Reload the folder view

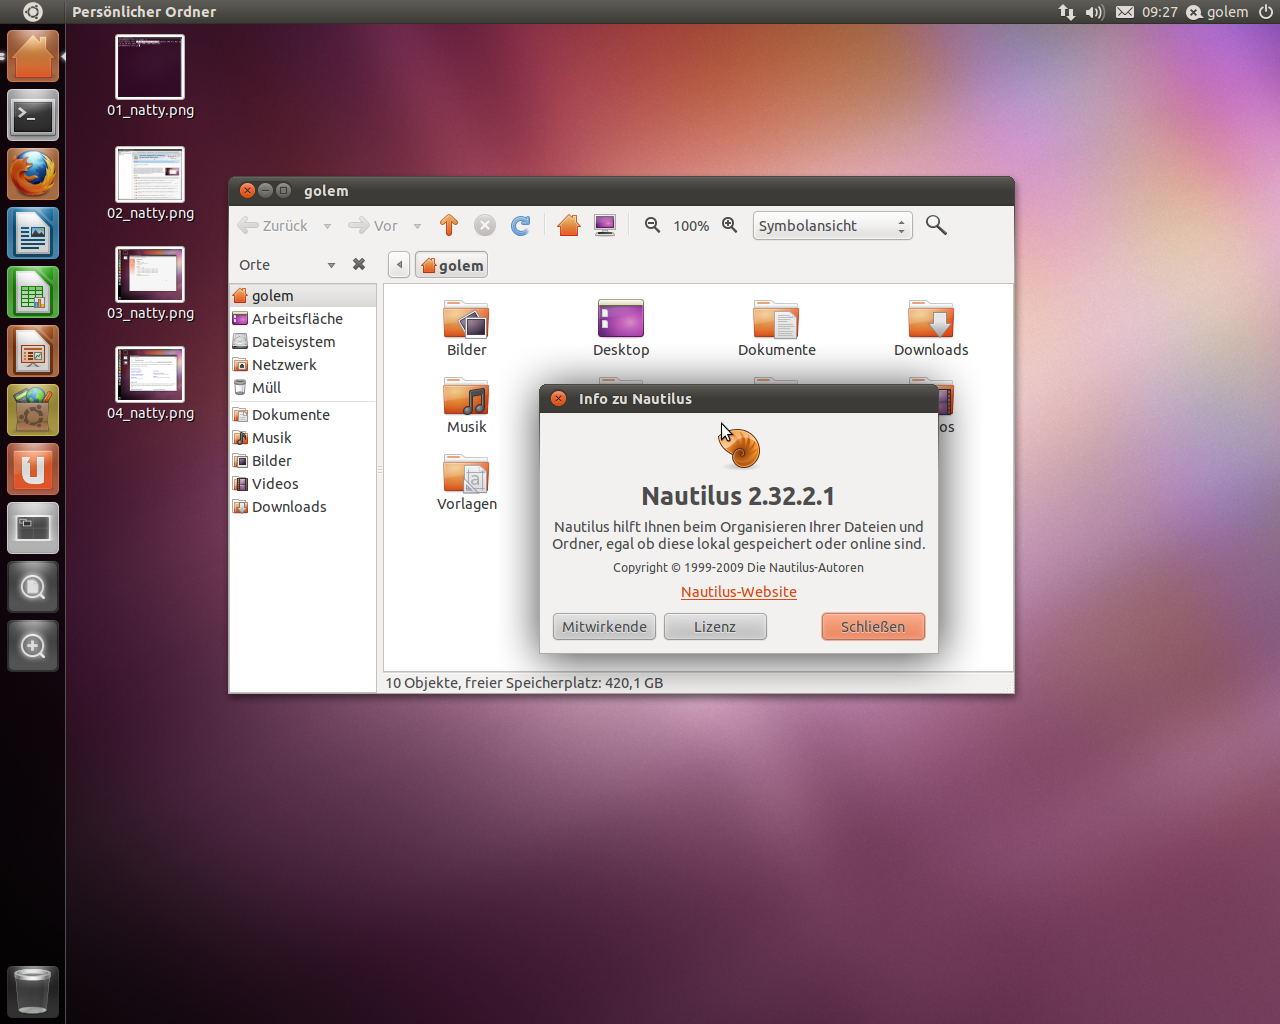(x=520, y=225)
